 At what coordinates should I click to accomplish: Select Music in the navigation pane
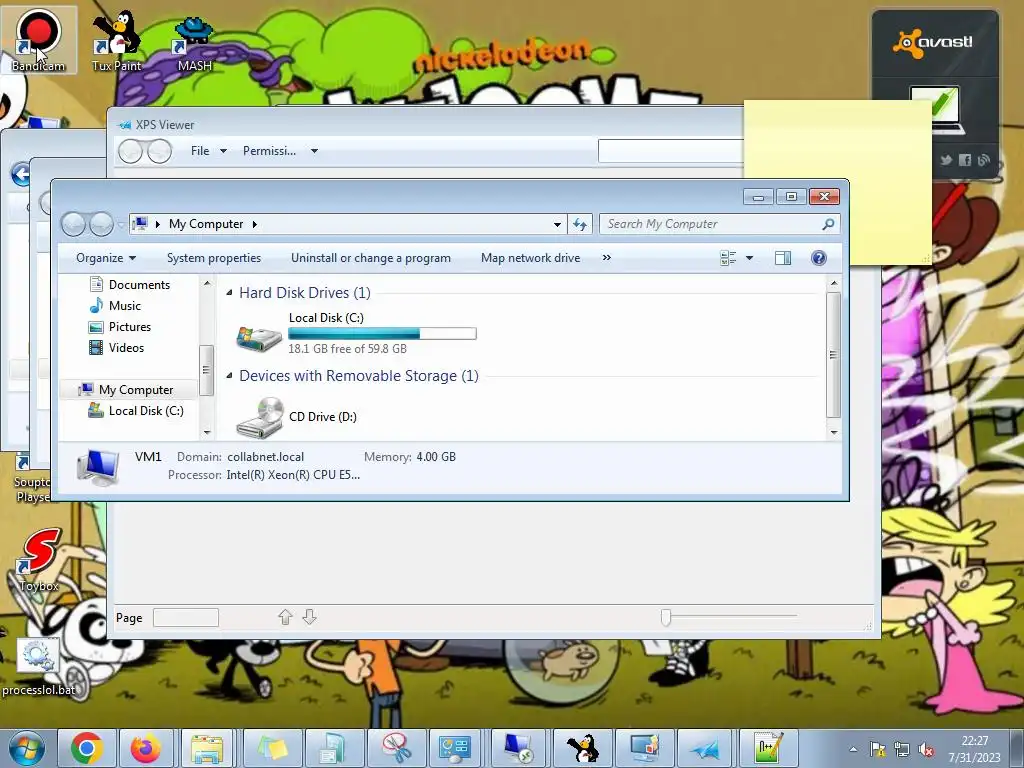click(115, 306)
